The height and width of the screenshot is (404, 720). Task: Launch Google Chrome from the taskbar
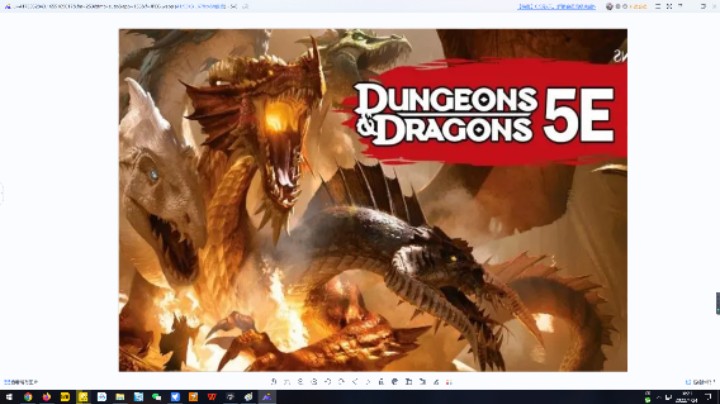28,397
